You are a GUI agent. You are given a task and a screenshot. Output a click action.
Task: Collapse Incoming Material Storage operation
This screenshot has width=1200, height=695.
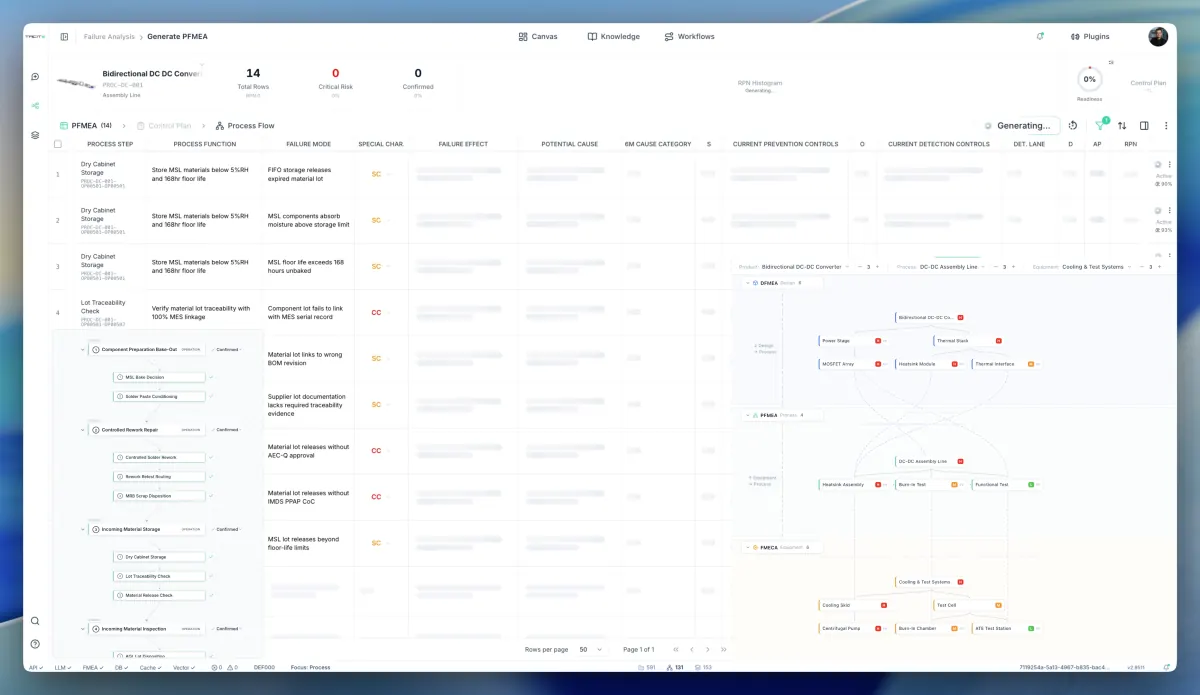83,529
